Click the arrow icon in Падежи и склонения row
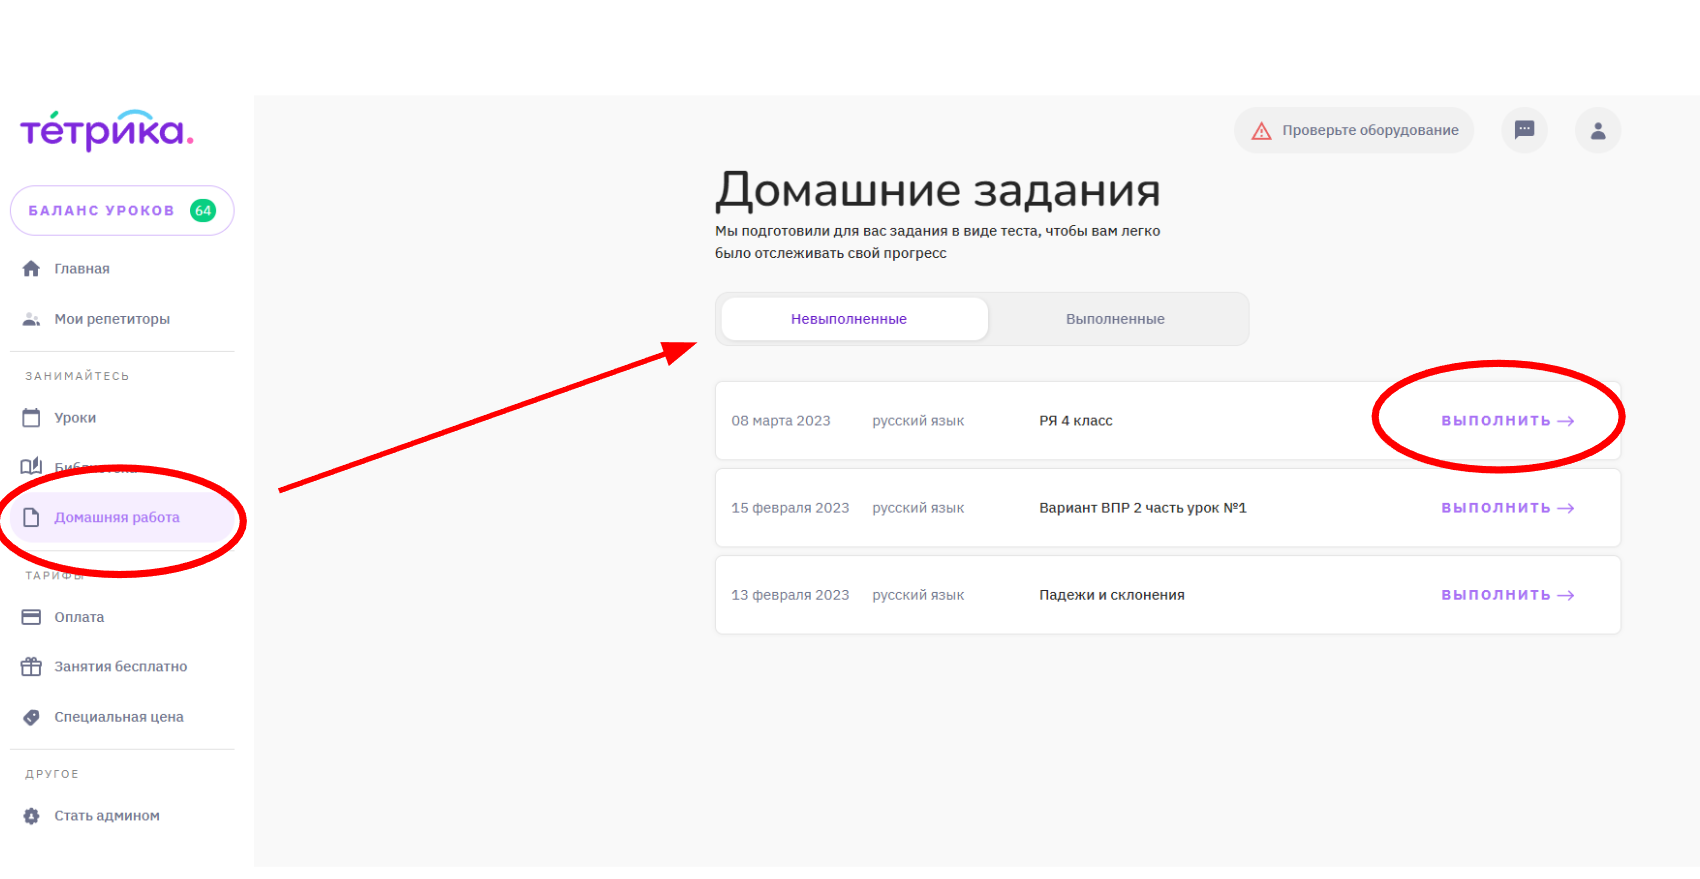This screenshot has width=1700, height=879. pyautogui.click(x=1566, y=595)
